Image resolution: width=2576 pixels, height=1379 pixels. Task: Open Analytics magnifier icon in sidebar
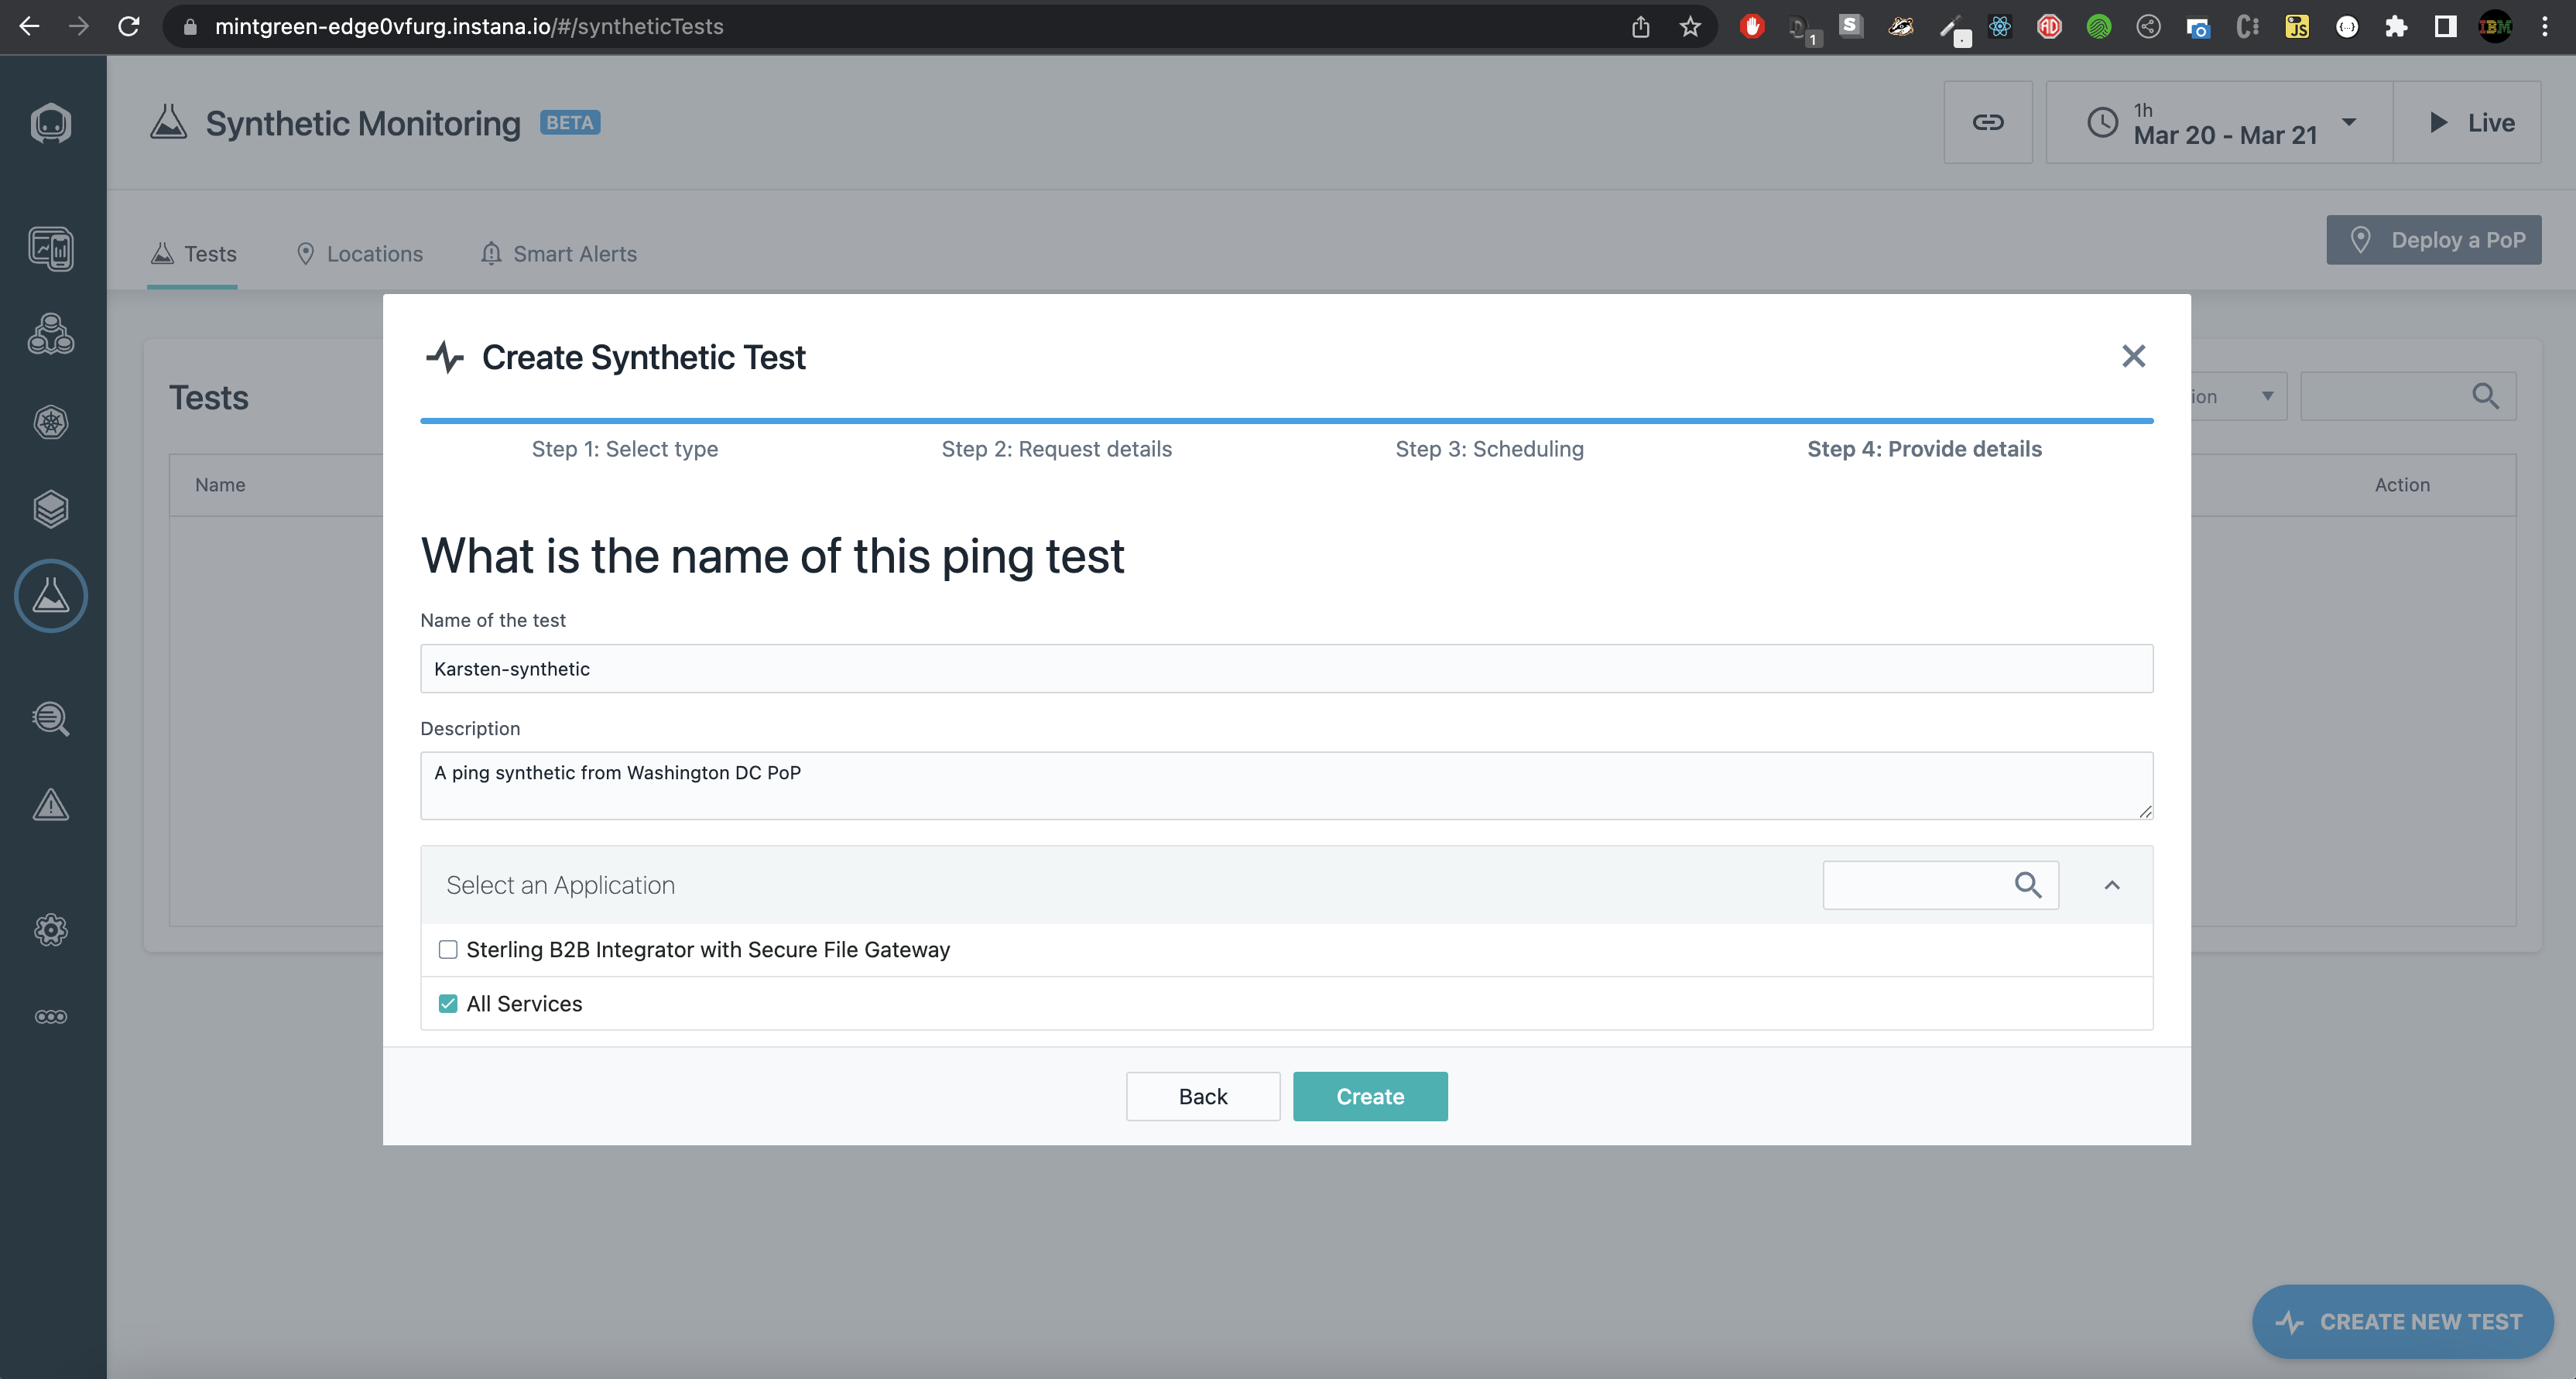(x=51, y=719)
